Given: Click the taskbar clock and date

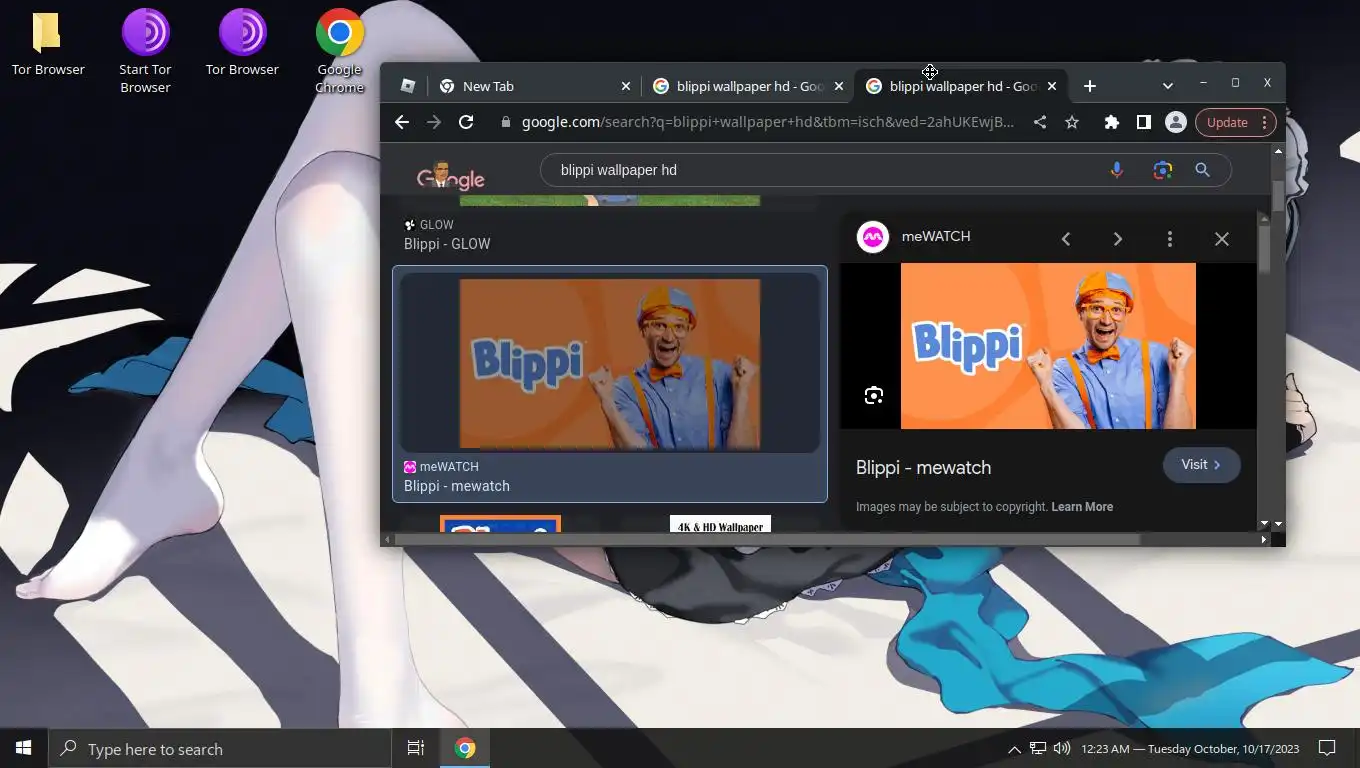Looking at the screenshot, I should click(1190, 748).
